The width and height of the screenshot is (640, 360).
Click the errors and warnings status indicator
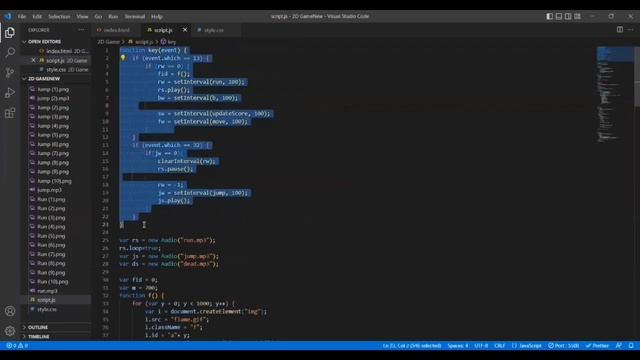pos(17,346)
